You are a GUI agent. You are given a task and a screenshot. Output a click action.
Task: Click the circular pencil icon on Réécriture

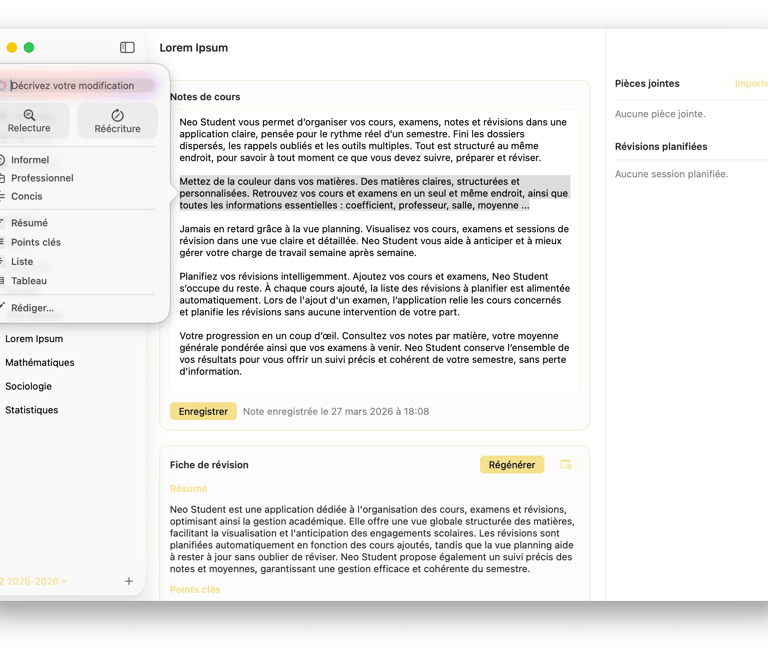[x=118, y=115]
